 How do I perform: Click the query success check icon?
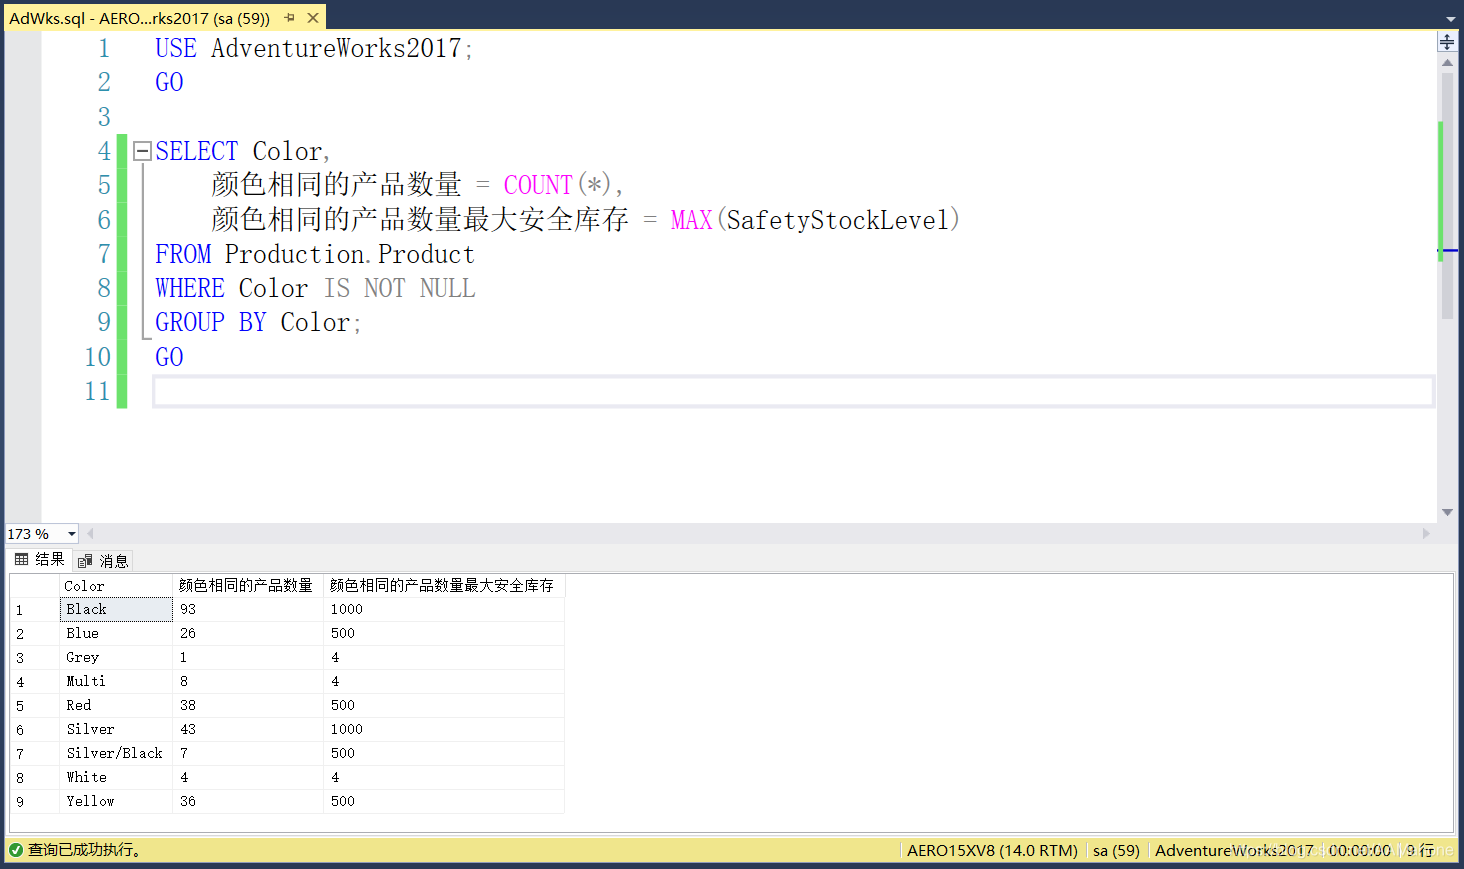click(x=15, y=850)
